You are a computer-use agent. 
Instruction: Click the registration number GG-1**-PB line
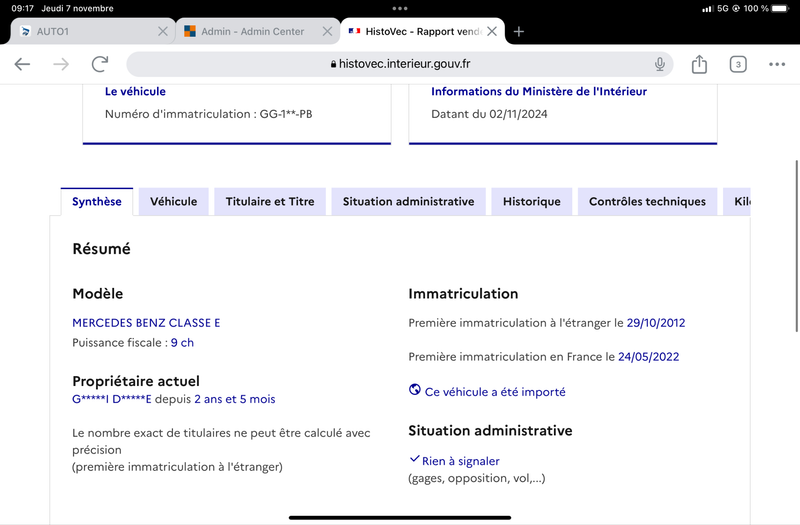209,114
